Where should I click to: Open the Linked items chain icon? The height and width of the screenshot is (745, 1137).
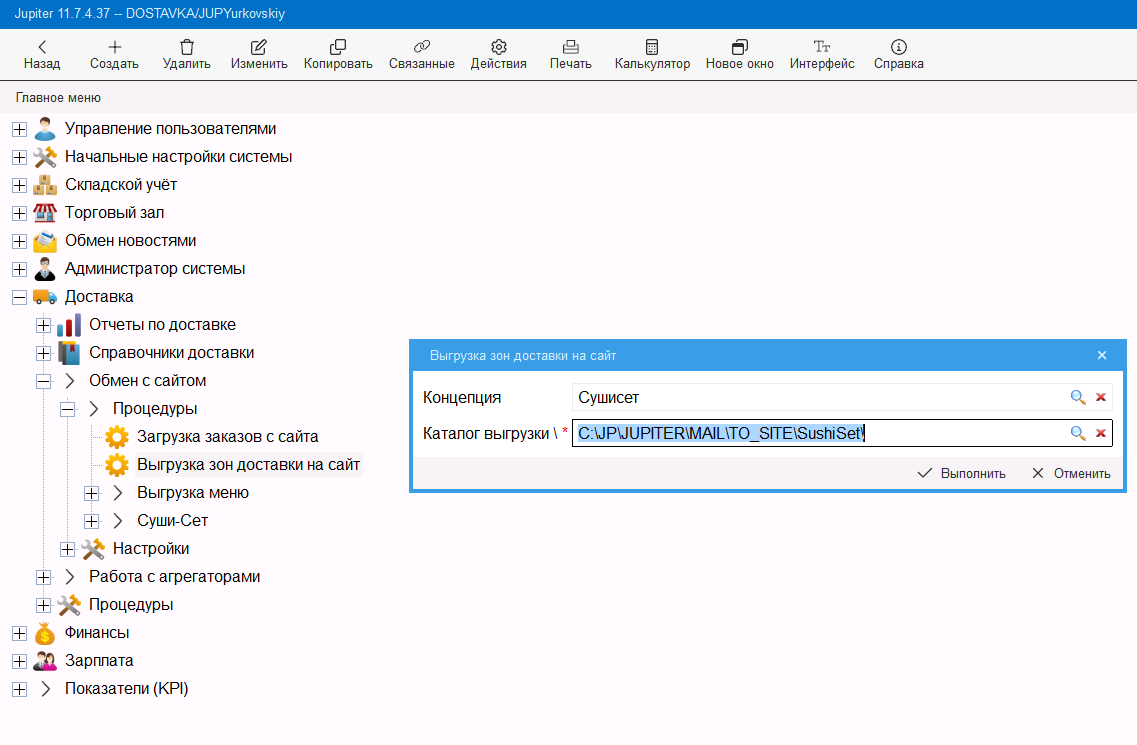click(x=421, y=47)
